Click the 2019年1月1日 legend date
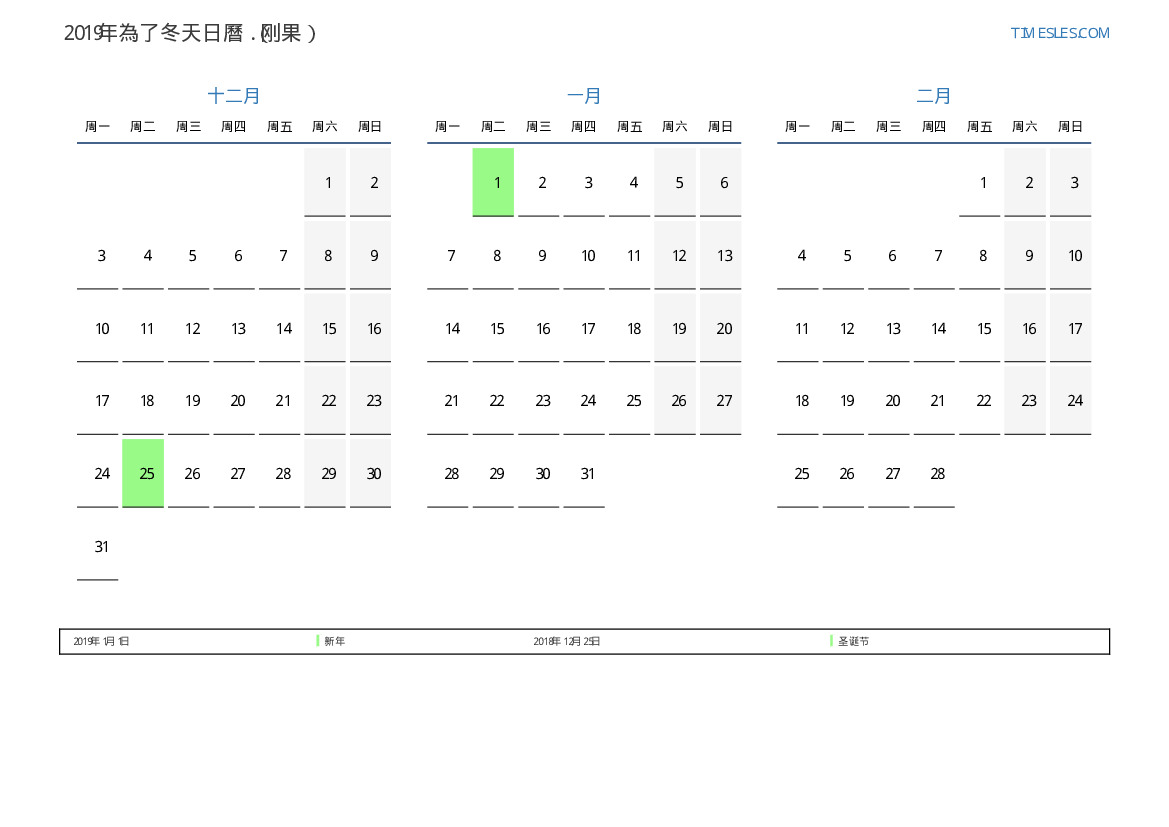Image resolution: width=1169 pixels, height=827 pixels. coord(101,641)
